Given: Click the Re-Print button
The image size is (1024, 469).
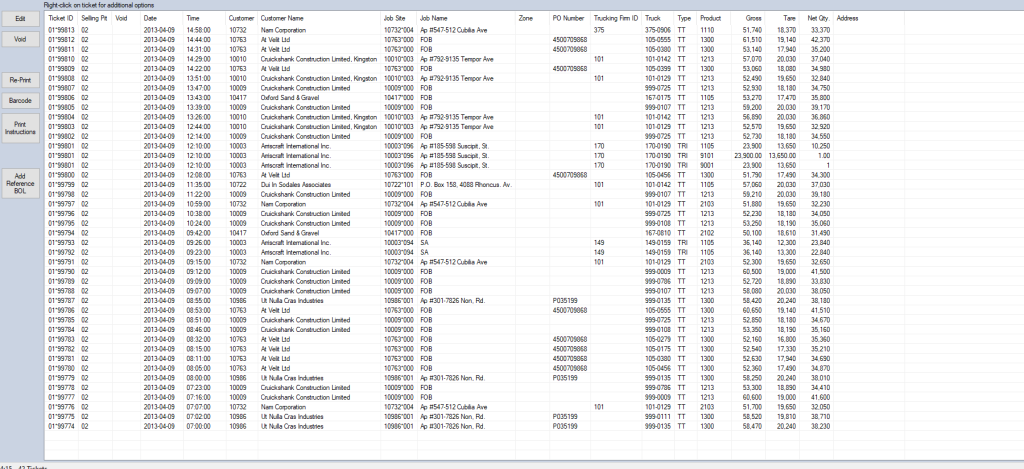Looking at the screenshot, I should point(20,79).
